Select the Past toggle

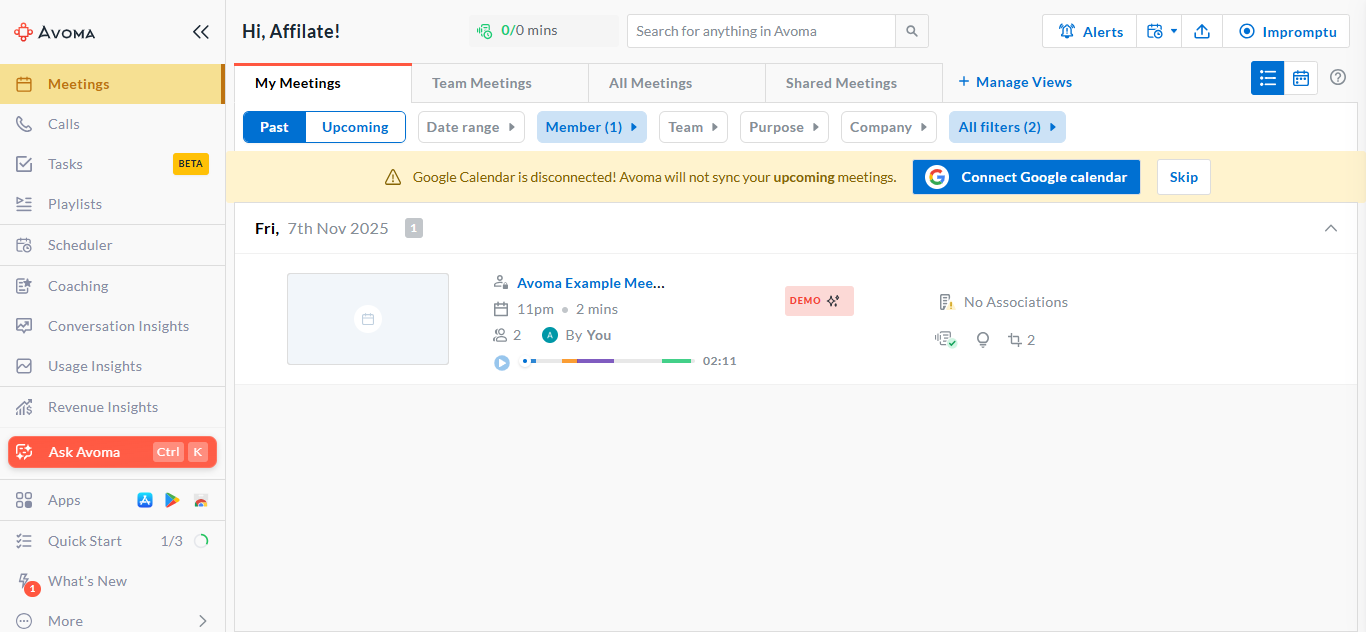click(274, 127)
